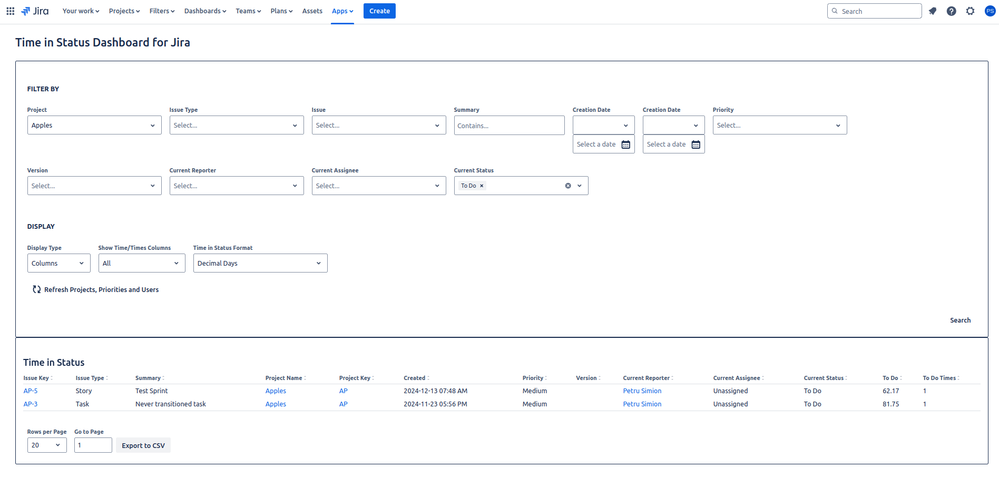
Task: Go to Assets in top navigation
Action: coord(312,11)
